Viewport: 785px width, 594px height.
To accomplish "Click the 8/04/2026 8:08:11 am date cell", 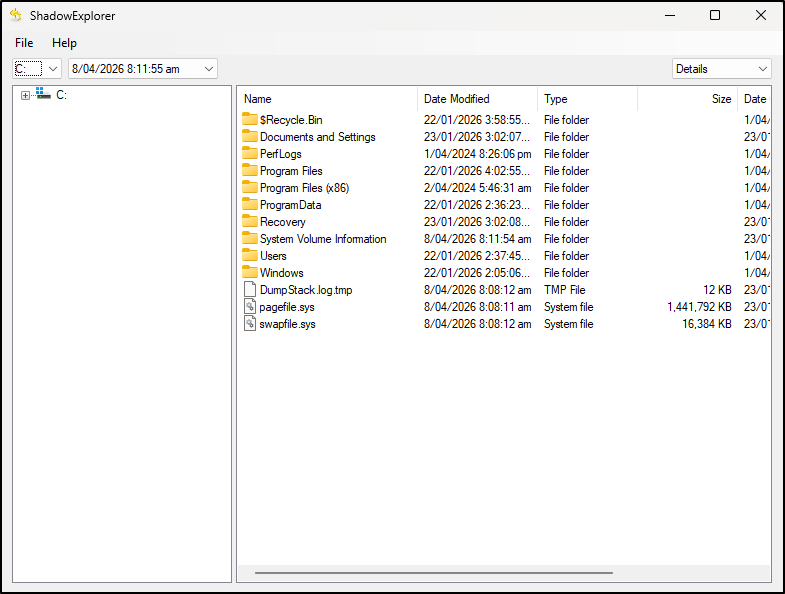I will [x=478, y=307].
